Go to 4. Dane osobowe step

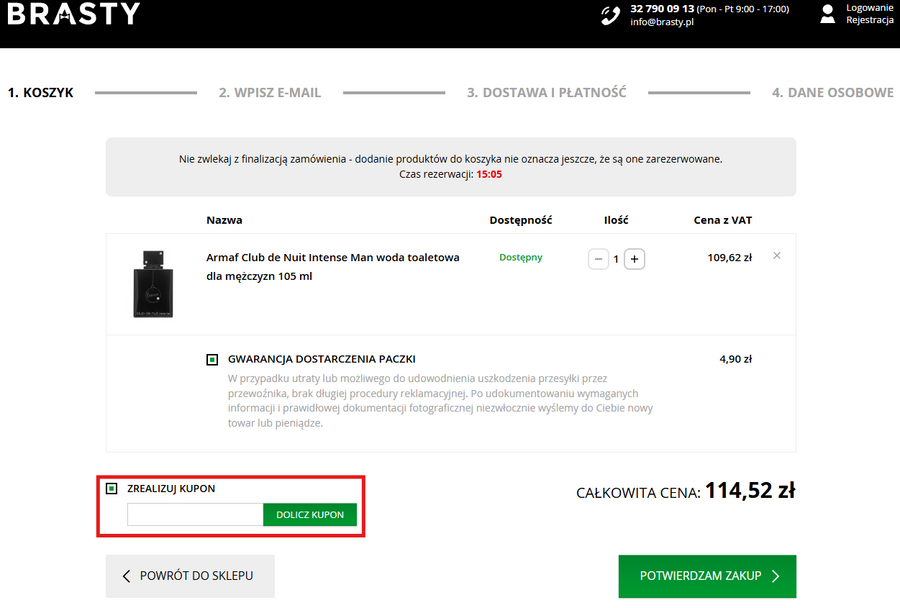[x=832, y=93]
